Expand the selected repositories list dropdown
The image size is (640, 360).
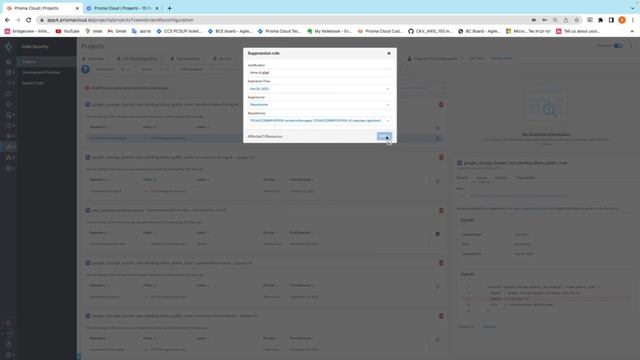point(319,120)
